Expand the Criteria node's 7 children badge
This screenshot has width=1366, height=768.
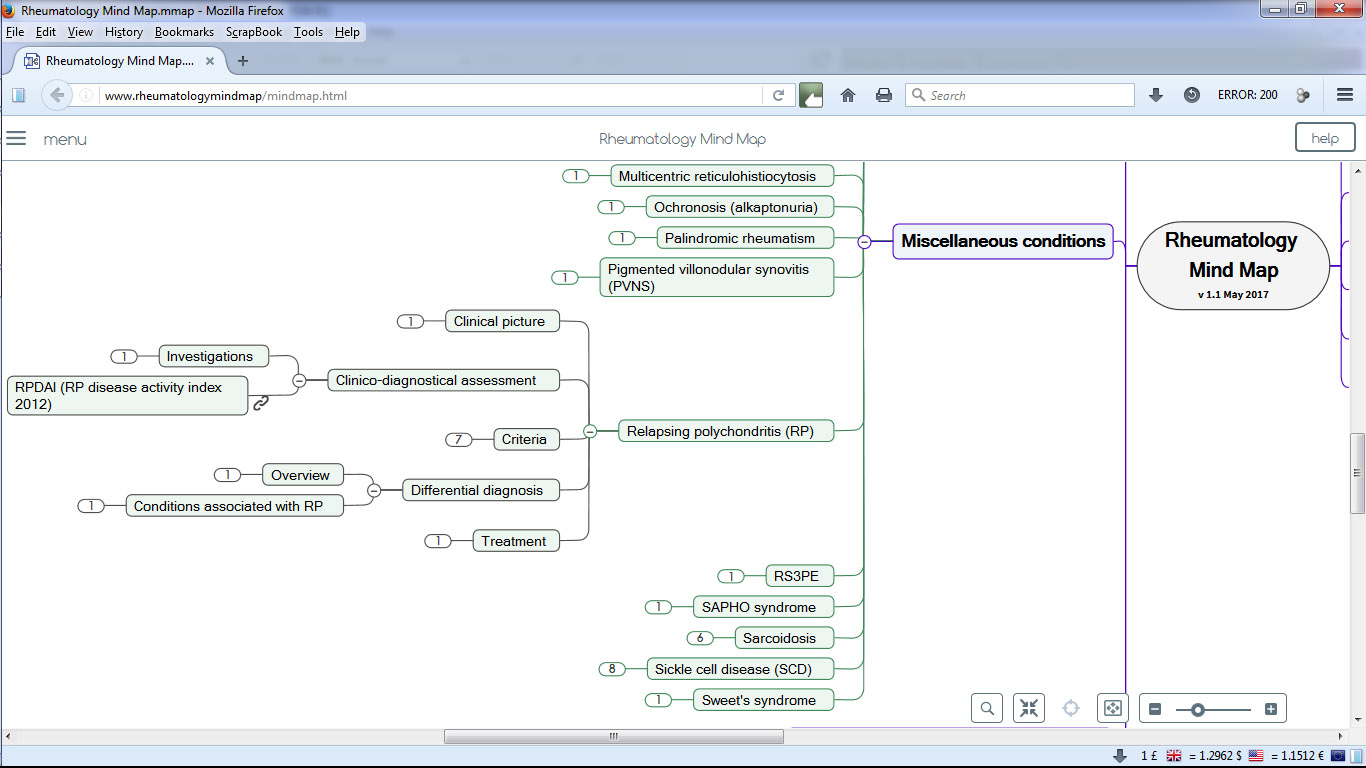[458, 439]
